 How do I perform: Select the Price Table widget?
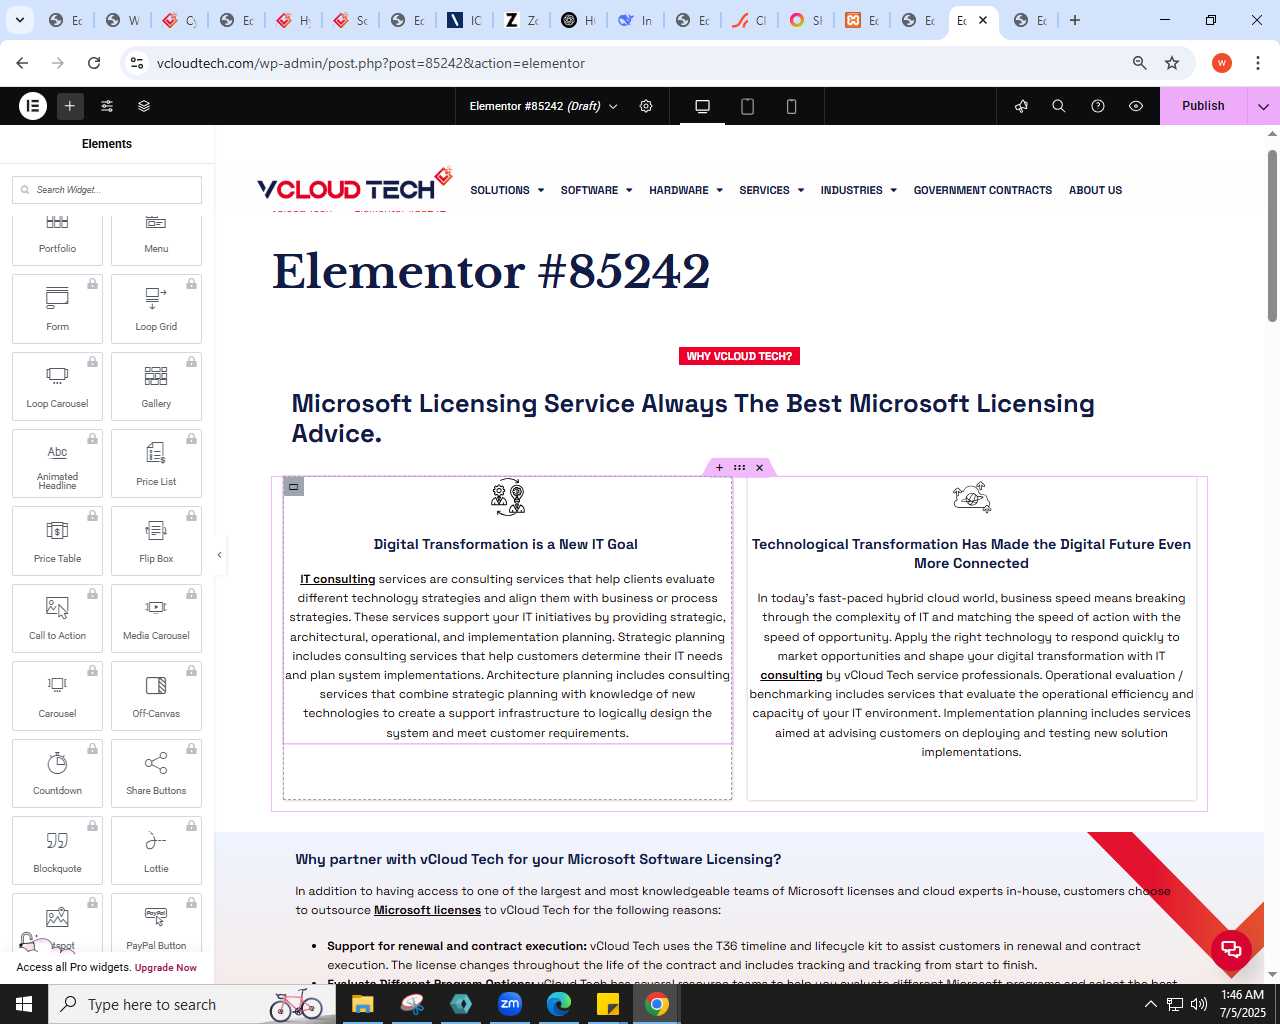coord(57,541)
